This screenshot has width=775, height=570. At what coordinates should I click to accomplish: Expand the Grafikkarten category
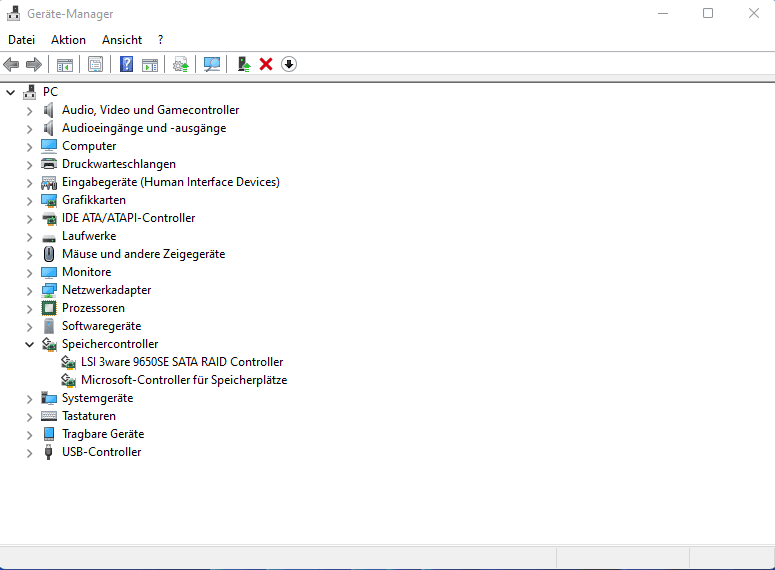(29, 201)
